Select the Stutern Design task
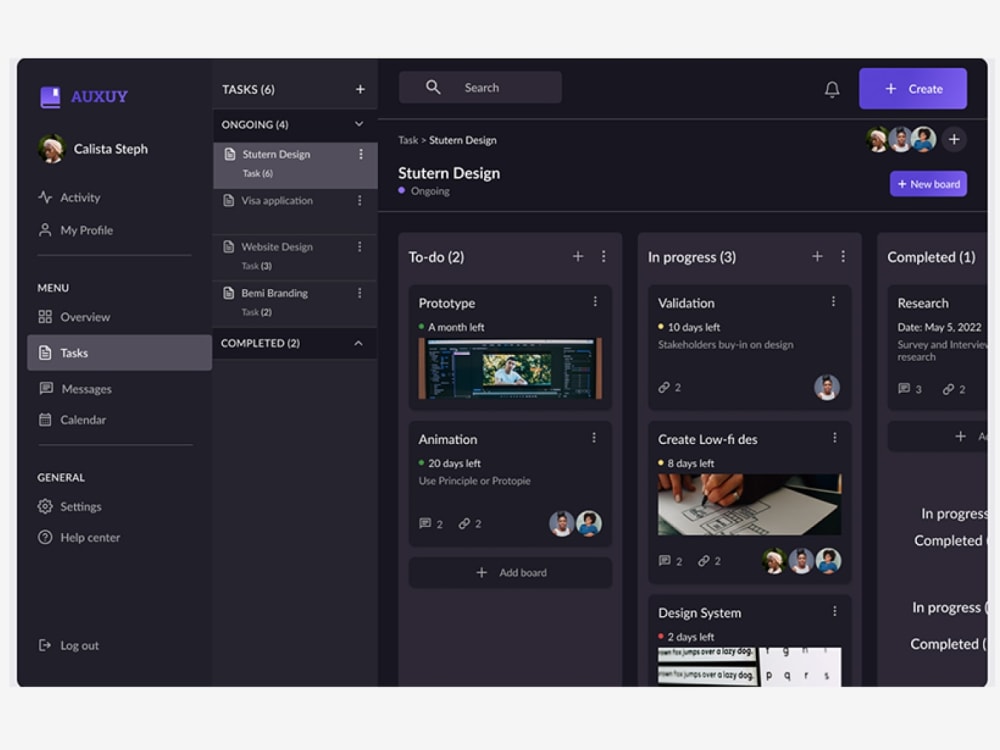 coord(295,165)
